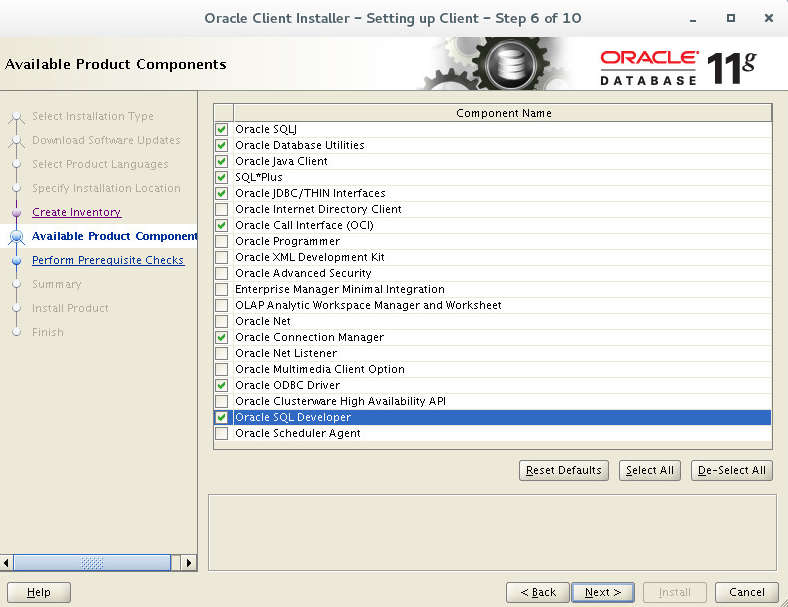The image size is (788, 607).
Task: Cancel the Oracle Client installation
Action: point(747,592)
